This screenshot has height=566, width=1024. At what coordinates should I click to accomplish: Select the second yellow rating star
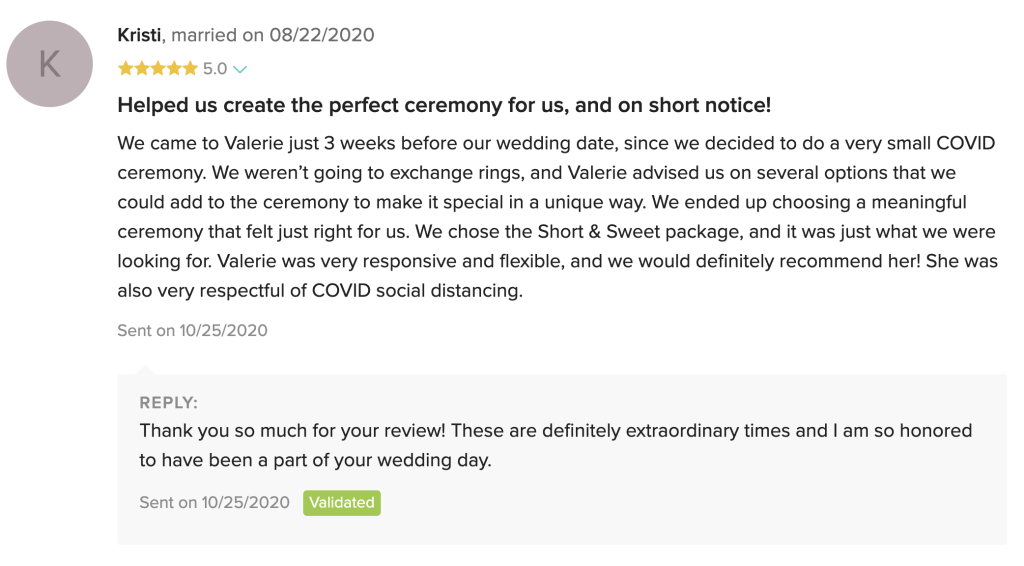click(141, 69)
